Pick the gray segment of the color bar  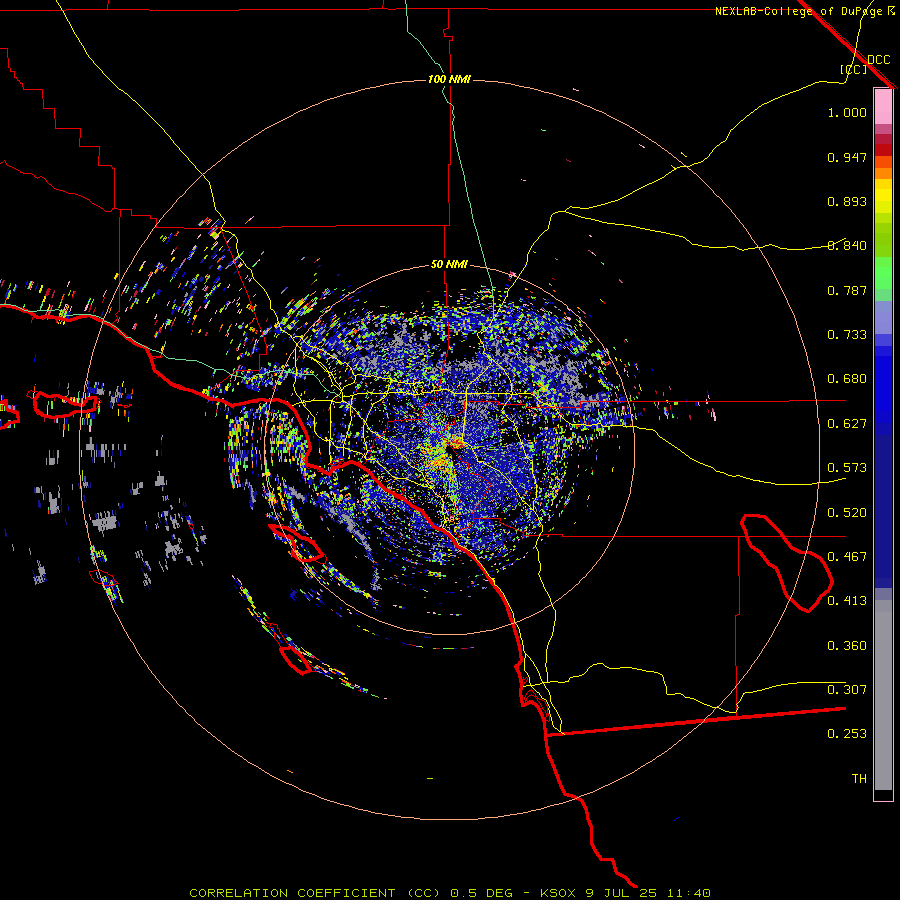(883, 695)
